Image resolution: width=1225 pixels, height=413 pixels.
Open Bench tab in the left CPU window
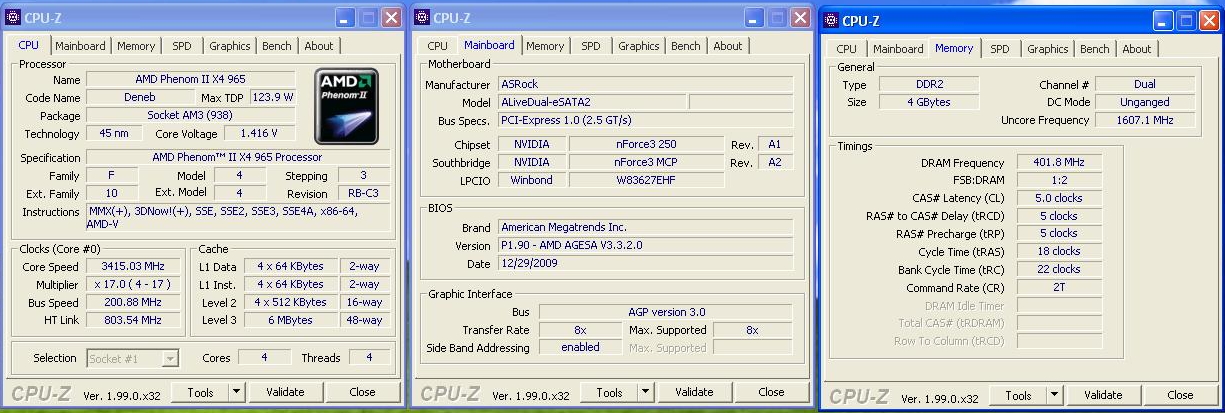[x=277, y=46]
